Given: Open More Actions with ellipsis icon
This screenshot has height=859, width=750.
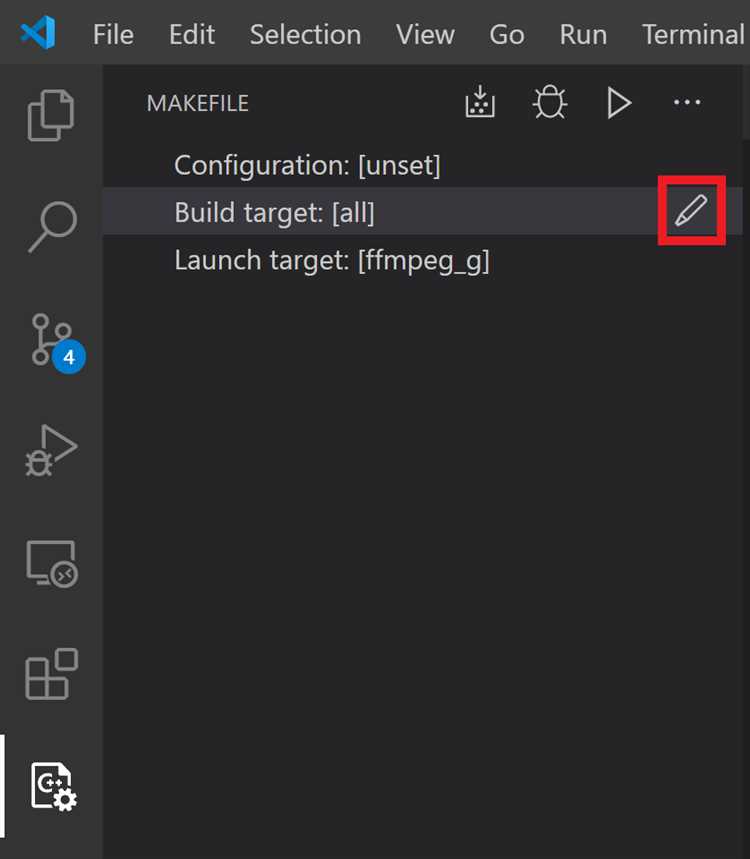Looking at the screenshot, I should click(x=687, y=102).
